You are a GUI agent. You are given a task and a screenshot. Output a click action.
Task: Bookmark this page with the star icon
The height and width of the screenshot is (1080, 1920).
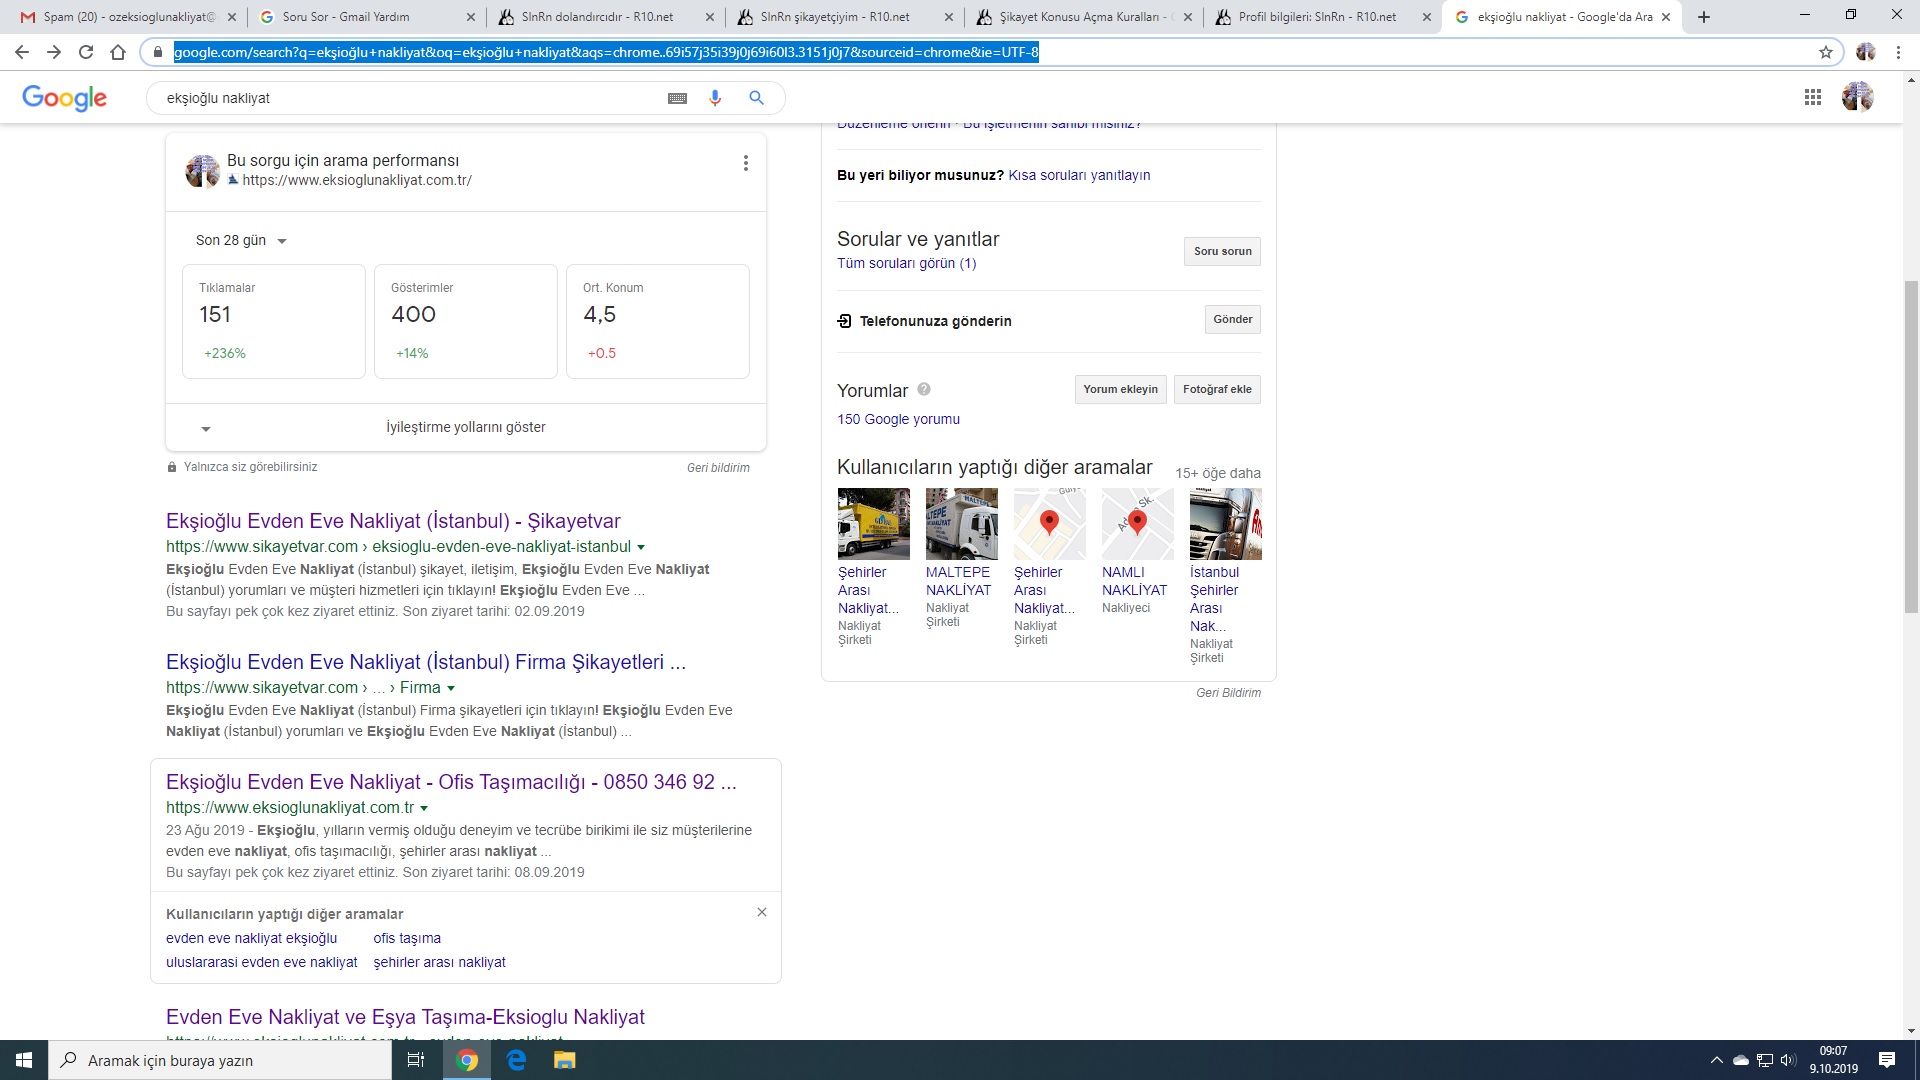click(x=1826, y=52)
